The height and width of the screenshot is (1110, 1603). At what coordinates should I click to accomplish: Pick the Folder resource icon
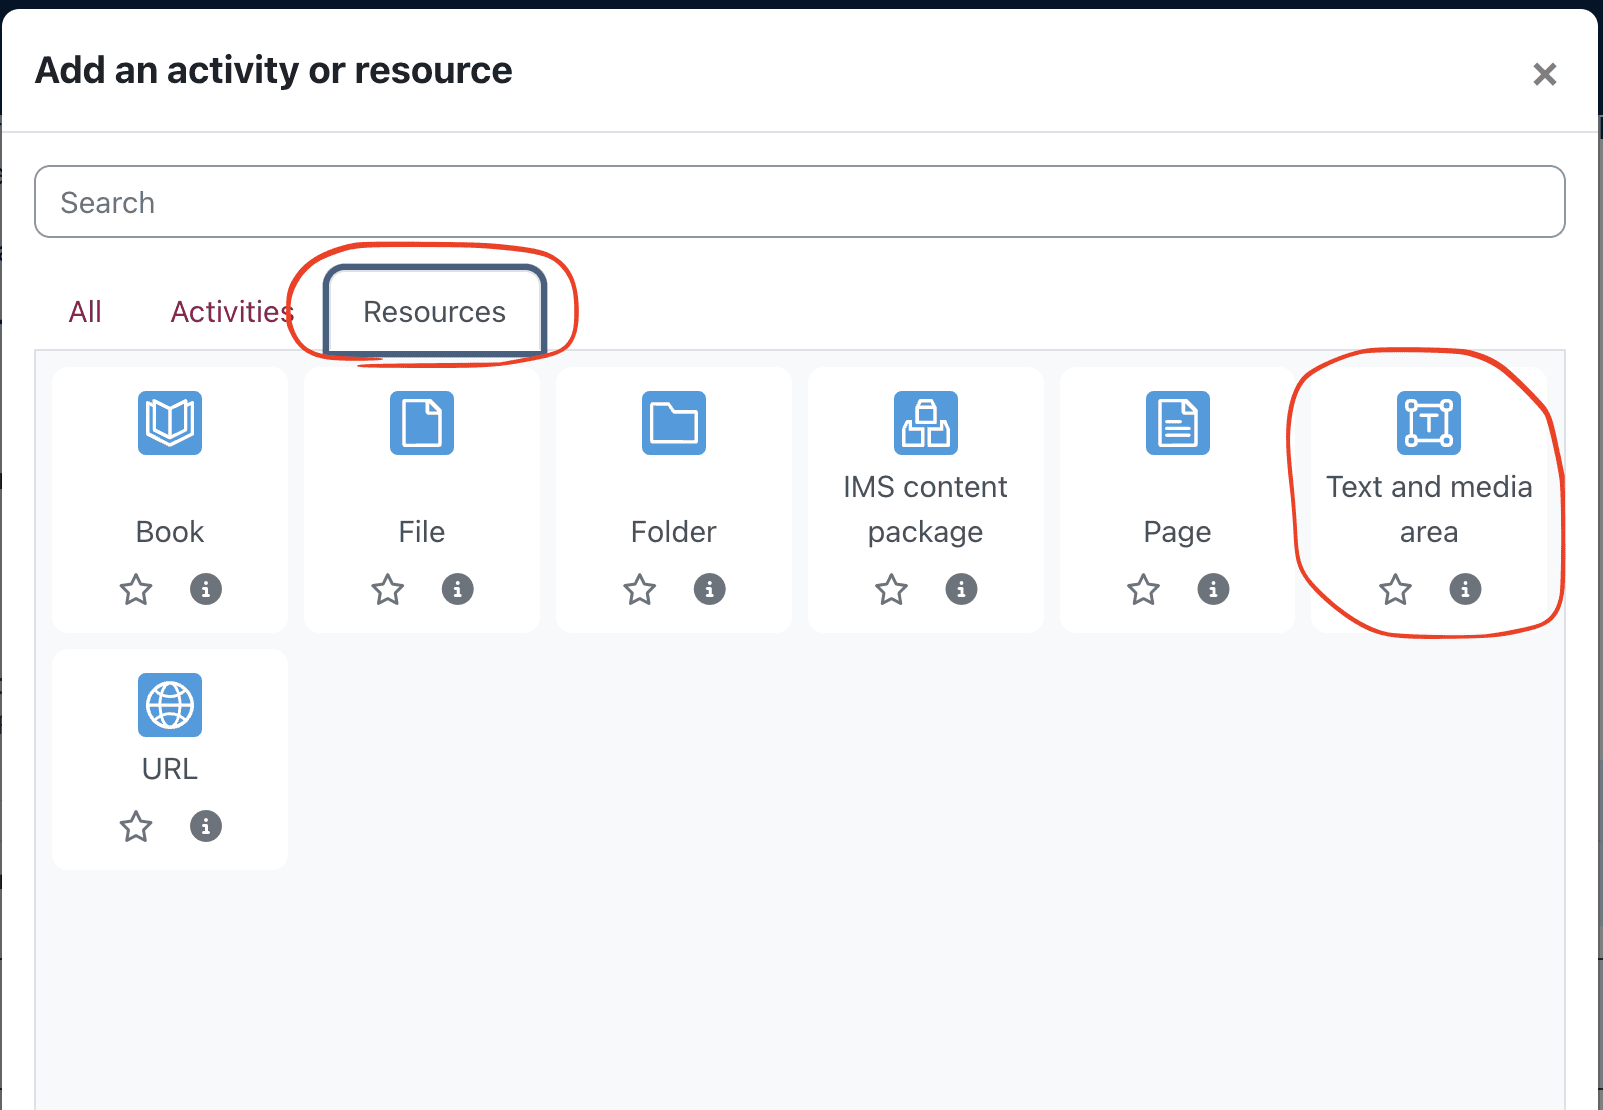click(674, 423)
